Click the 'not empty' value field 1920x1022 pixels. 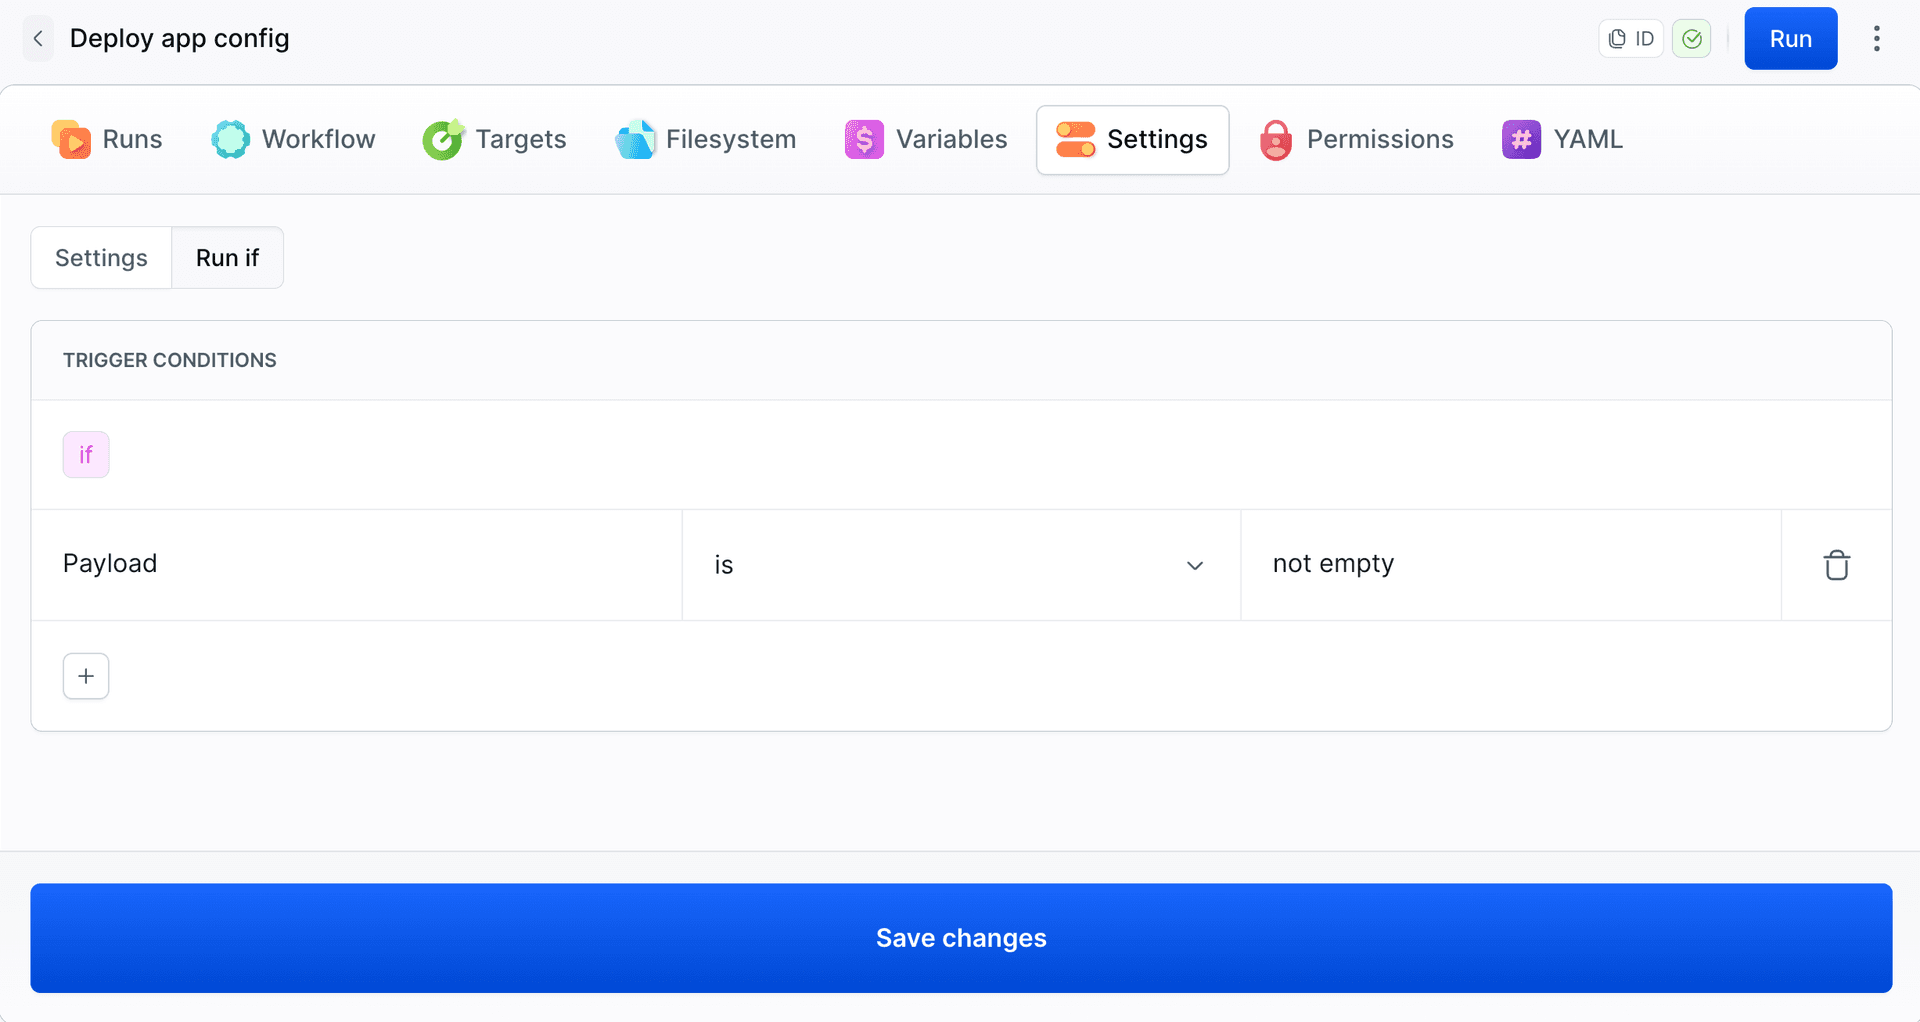(1511, 565)
